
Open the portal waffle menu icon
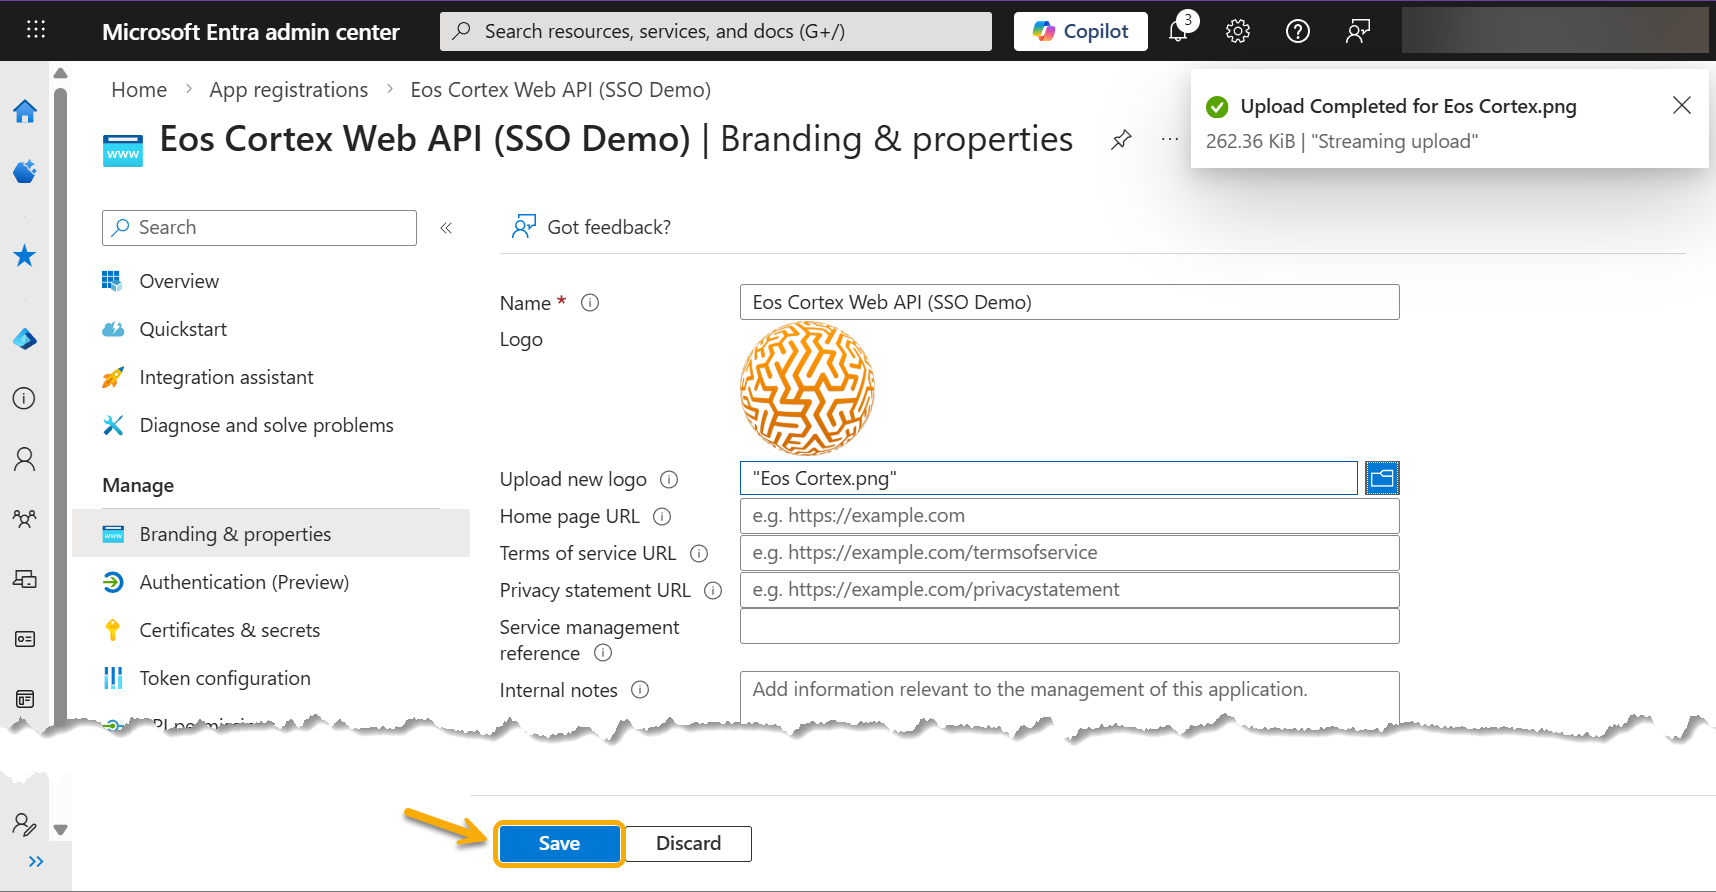pos(36,30)
